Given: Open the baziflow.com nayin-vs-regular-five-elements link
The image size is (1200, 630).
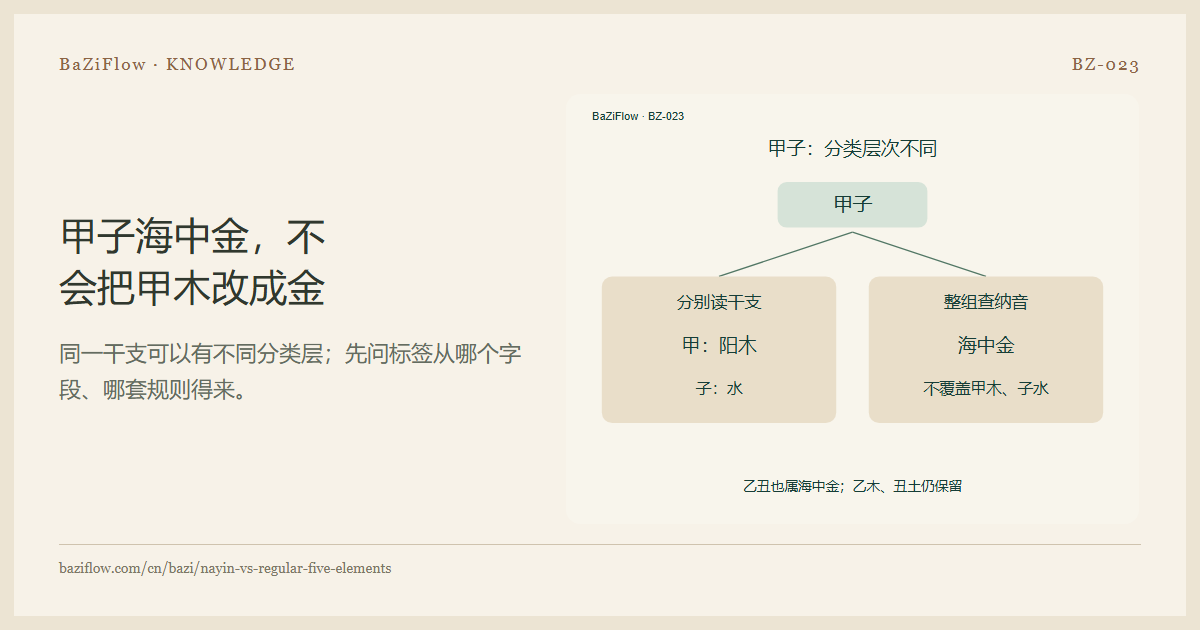Looking at the screenshot, I should coord(225,568).
